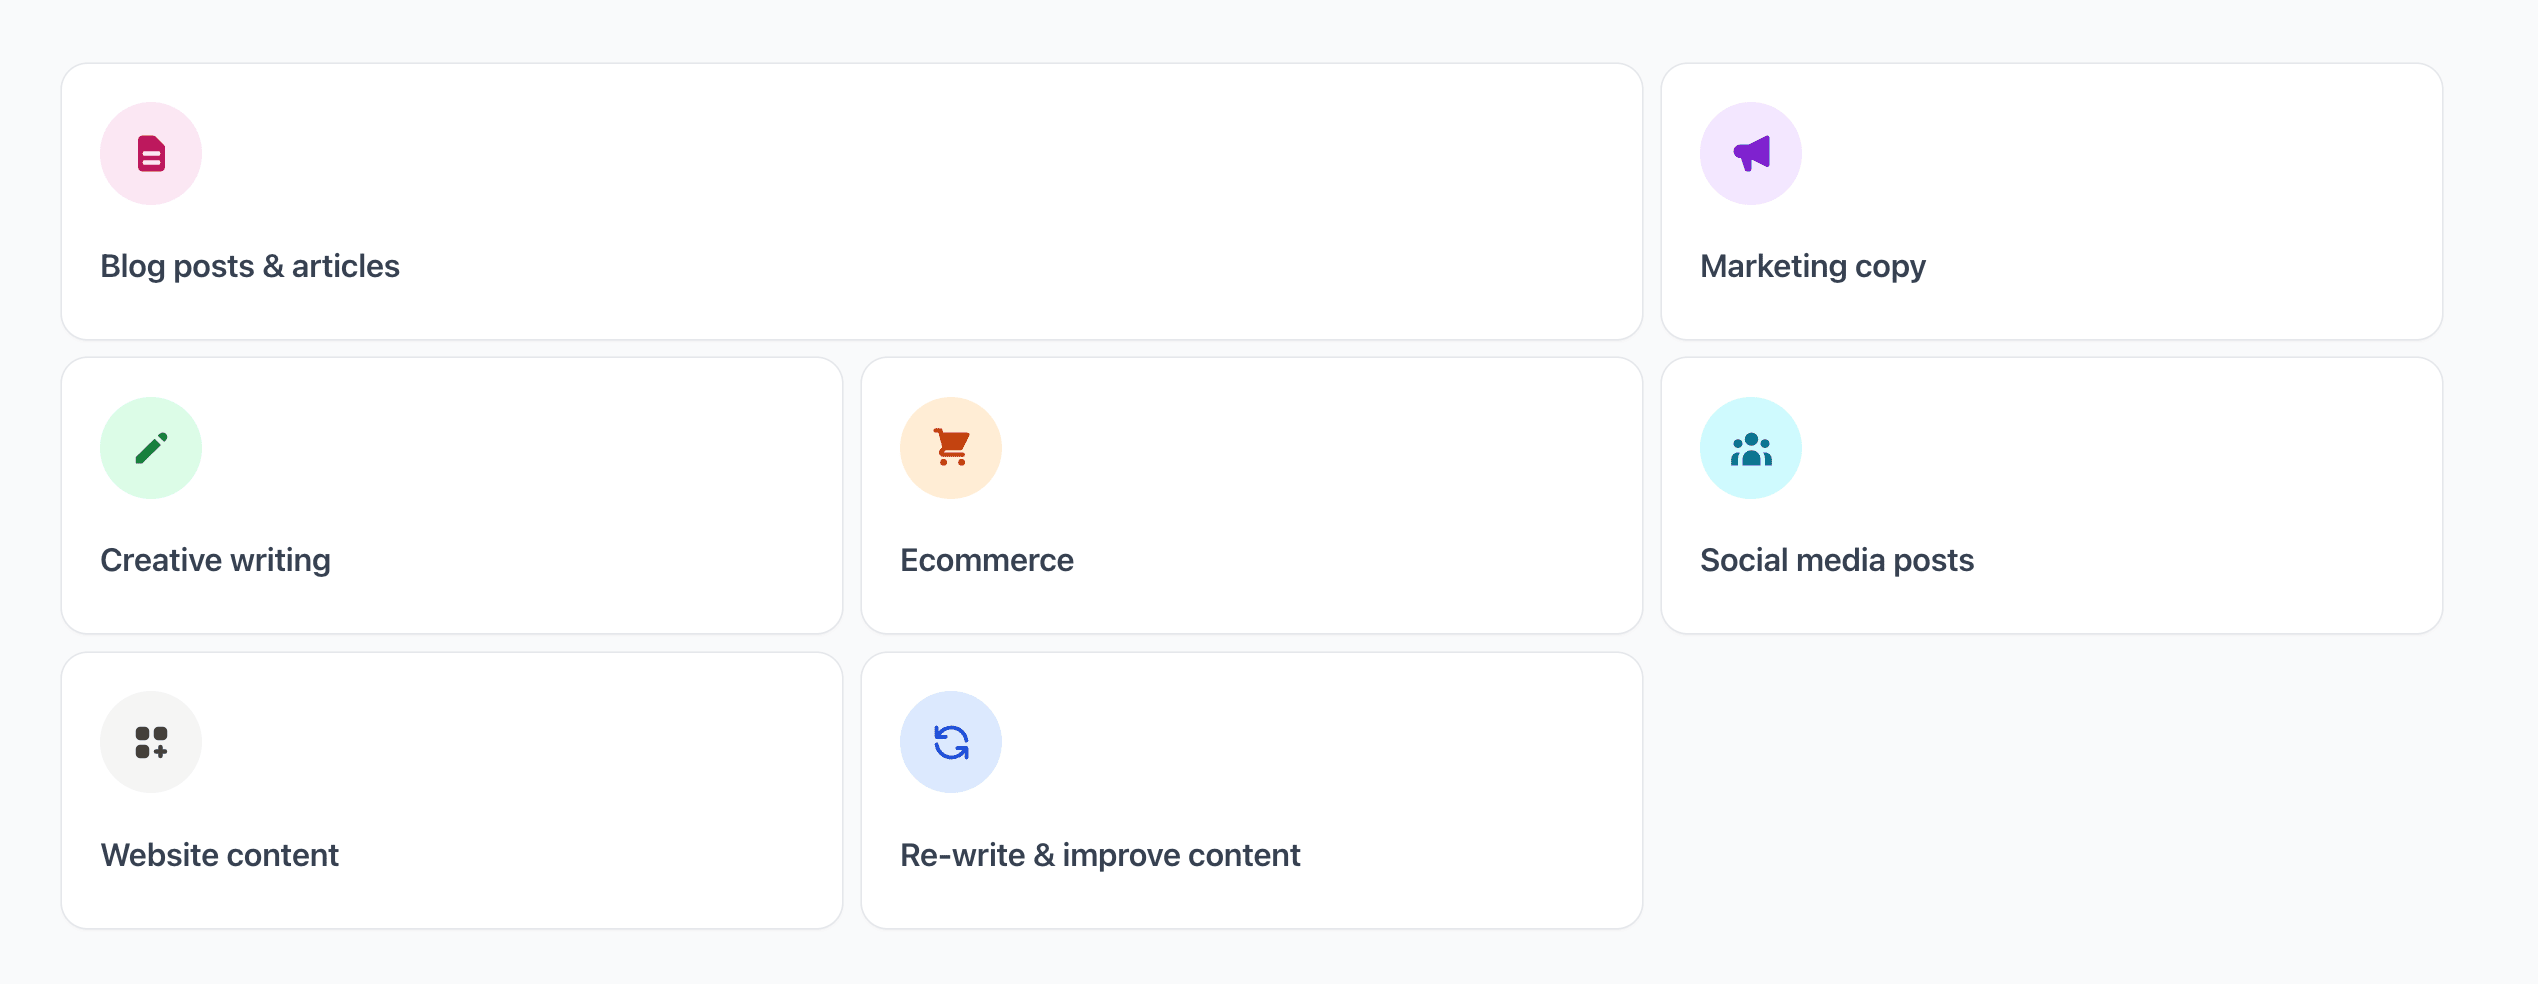Select the Social media posts text

[1836, 560]
